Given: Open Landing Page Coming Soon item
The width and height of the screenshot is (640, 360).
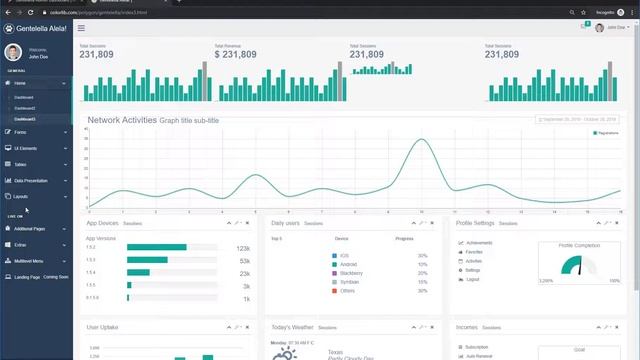Looking at the screenshot, I should pos(36,277).
